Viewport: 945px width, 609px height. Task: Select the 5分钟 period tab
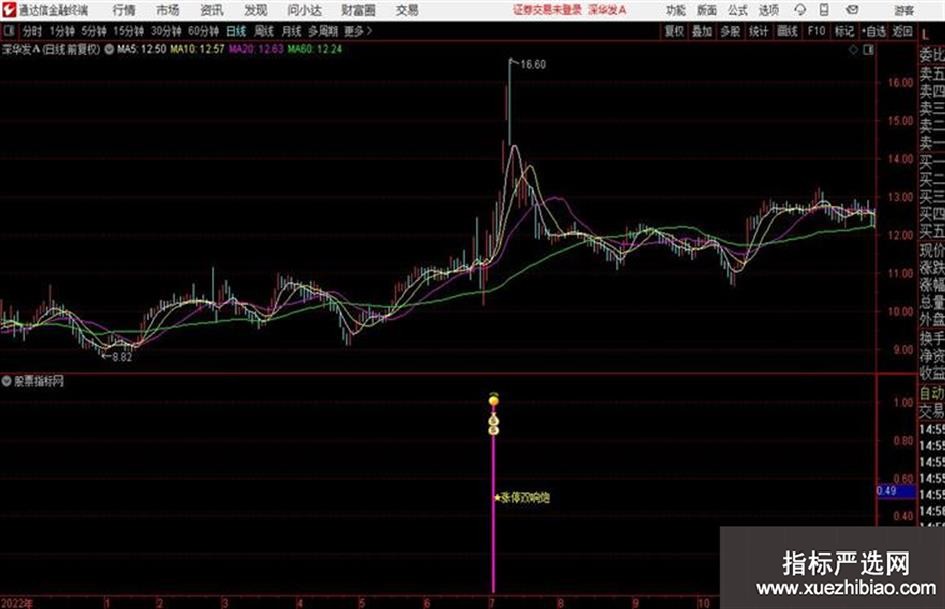93,31
